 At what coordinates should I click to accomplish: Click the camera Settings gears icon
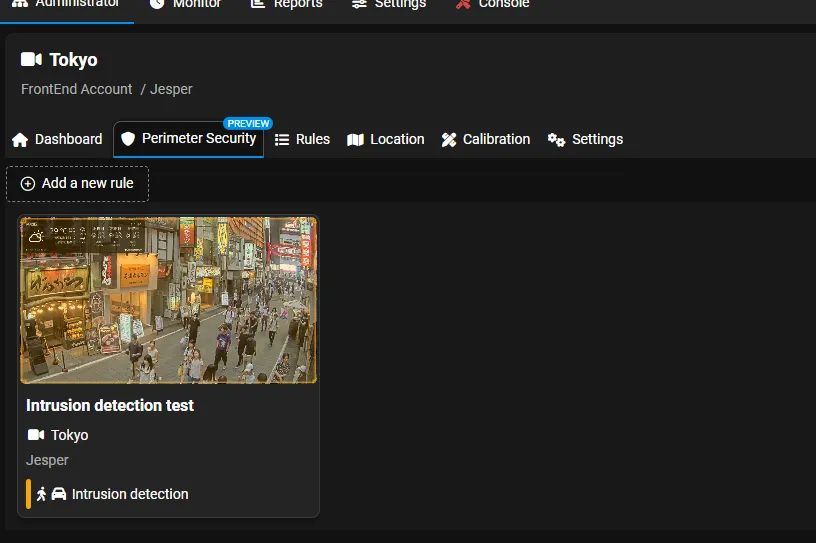(556, 140)
